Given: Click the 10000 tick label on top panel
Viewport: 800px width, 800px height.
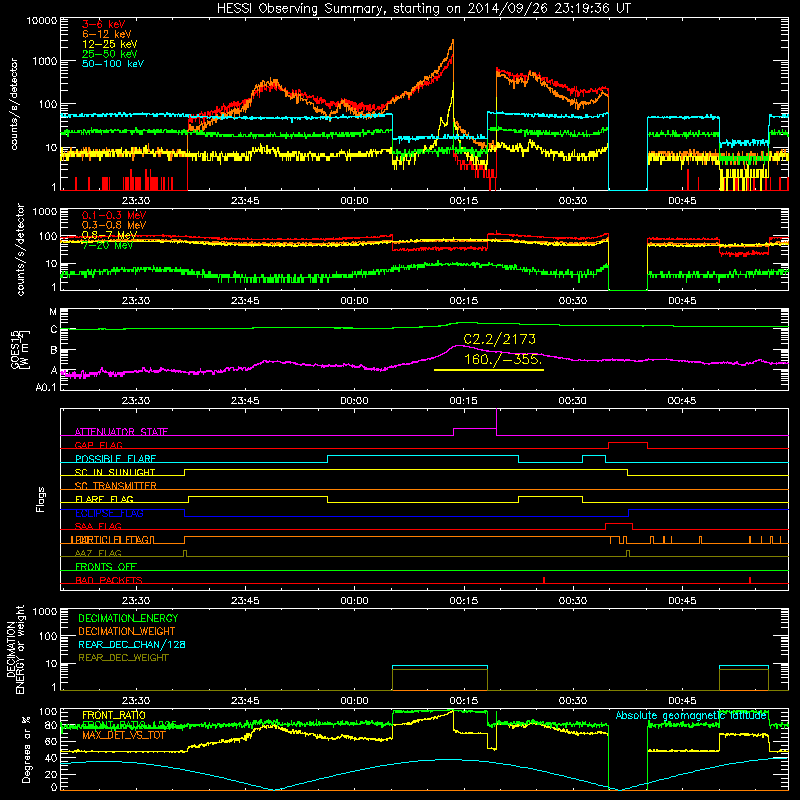Looking at the screenshot, I should click(x=41, y=20).
